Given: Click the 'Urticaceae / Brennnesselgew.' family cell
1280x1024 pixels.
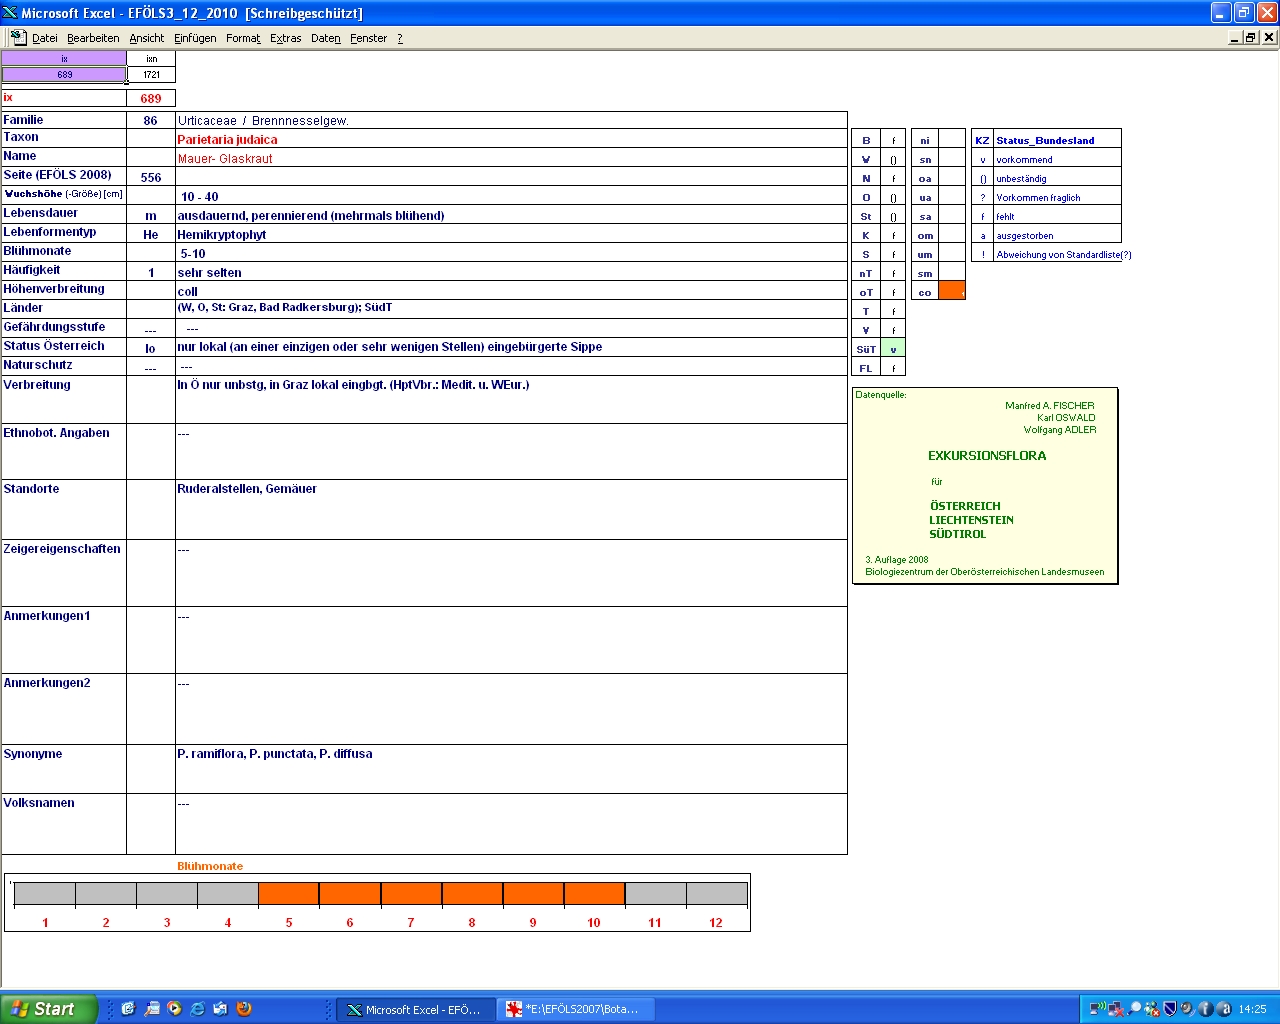Looking at the screenshot, I should 511,120.
